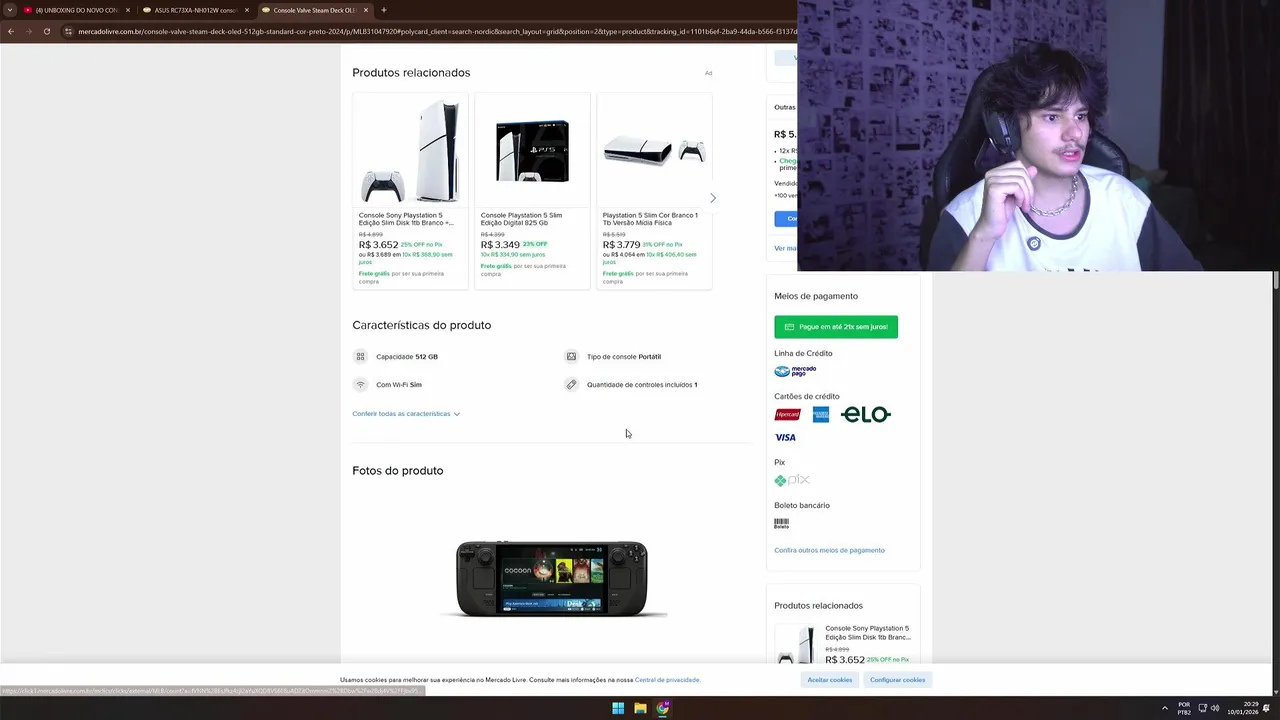Open volume control from system tray
1280x720 pixels.
point(1215,709)
